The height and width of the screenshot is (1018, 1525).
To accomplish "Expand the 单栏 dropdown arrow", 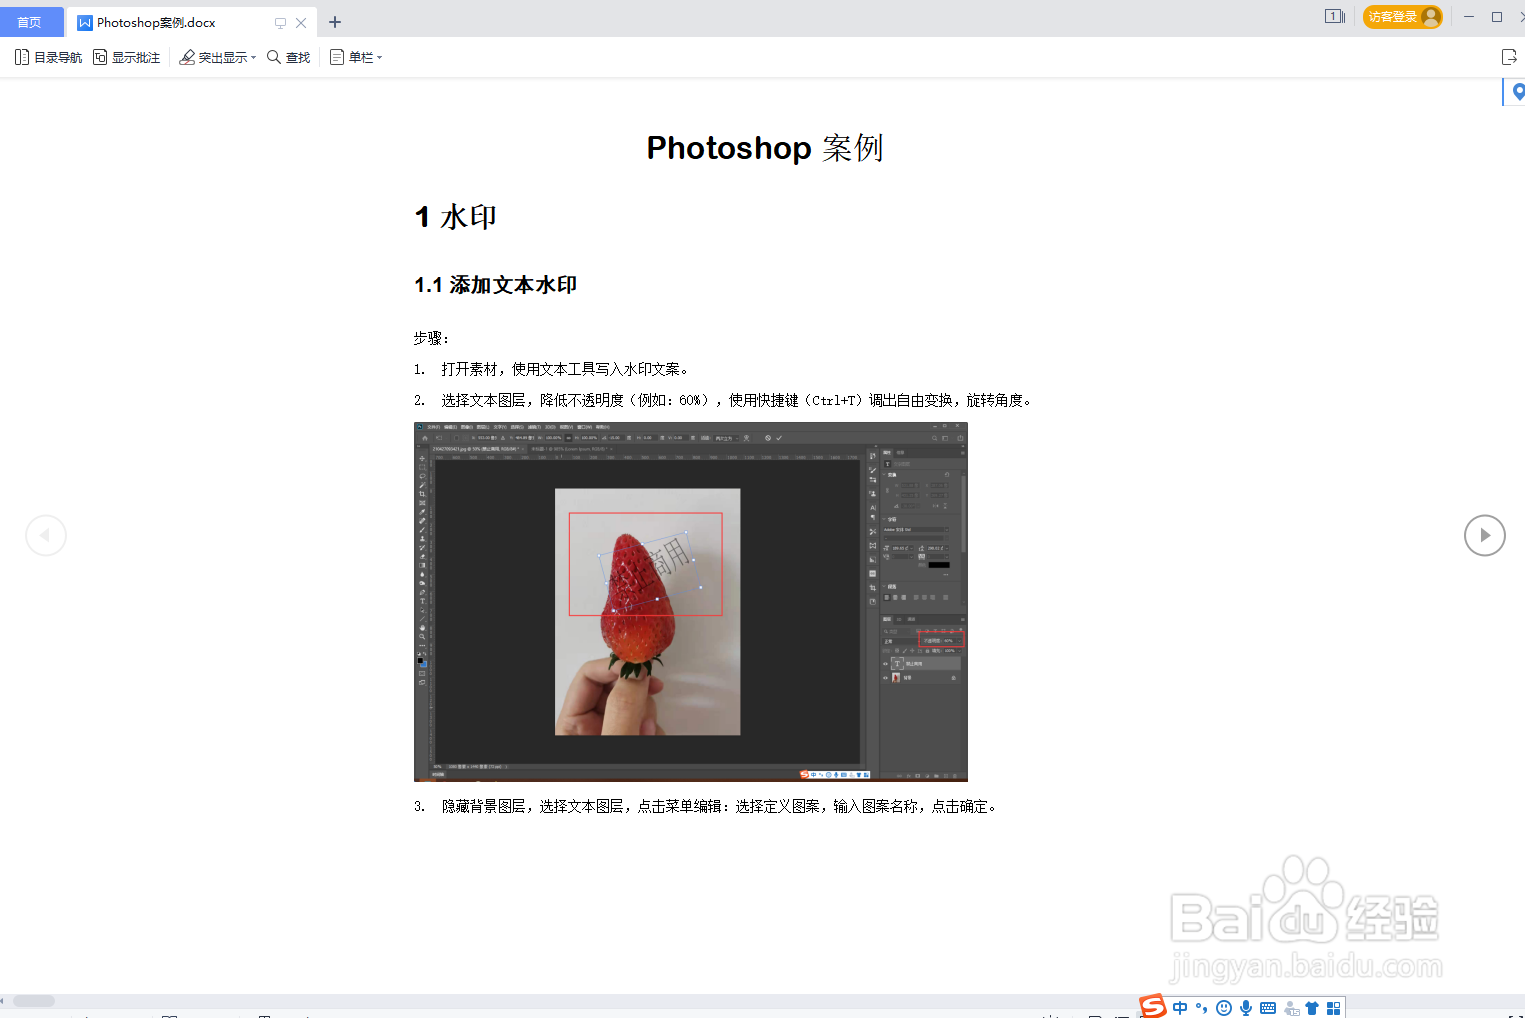I will 380,58.
